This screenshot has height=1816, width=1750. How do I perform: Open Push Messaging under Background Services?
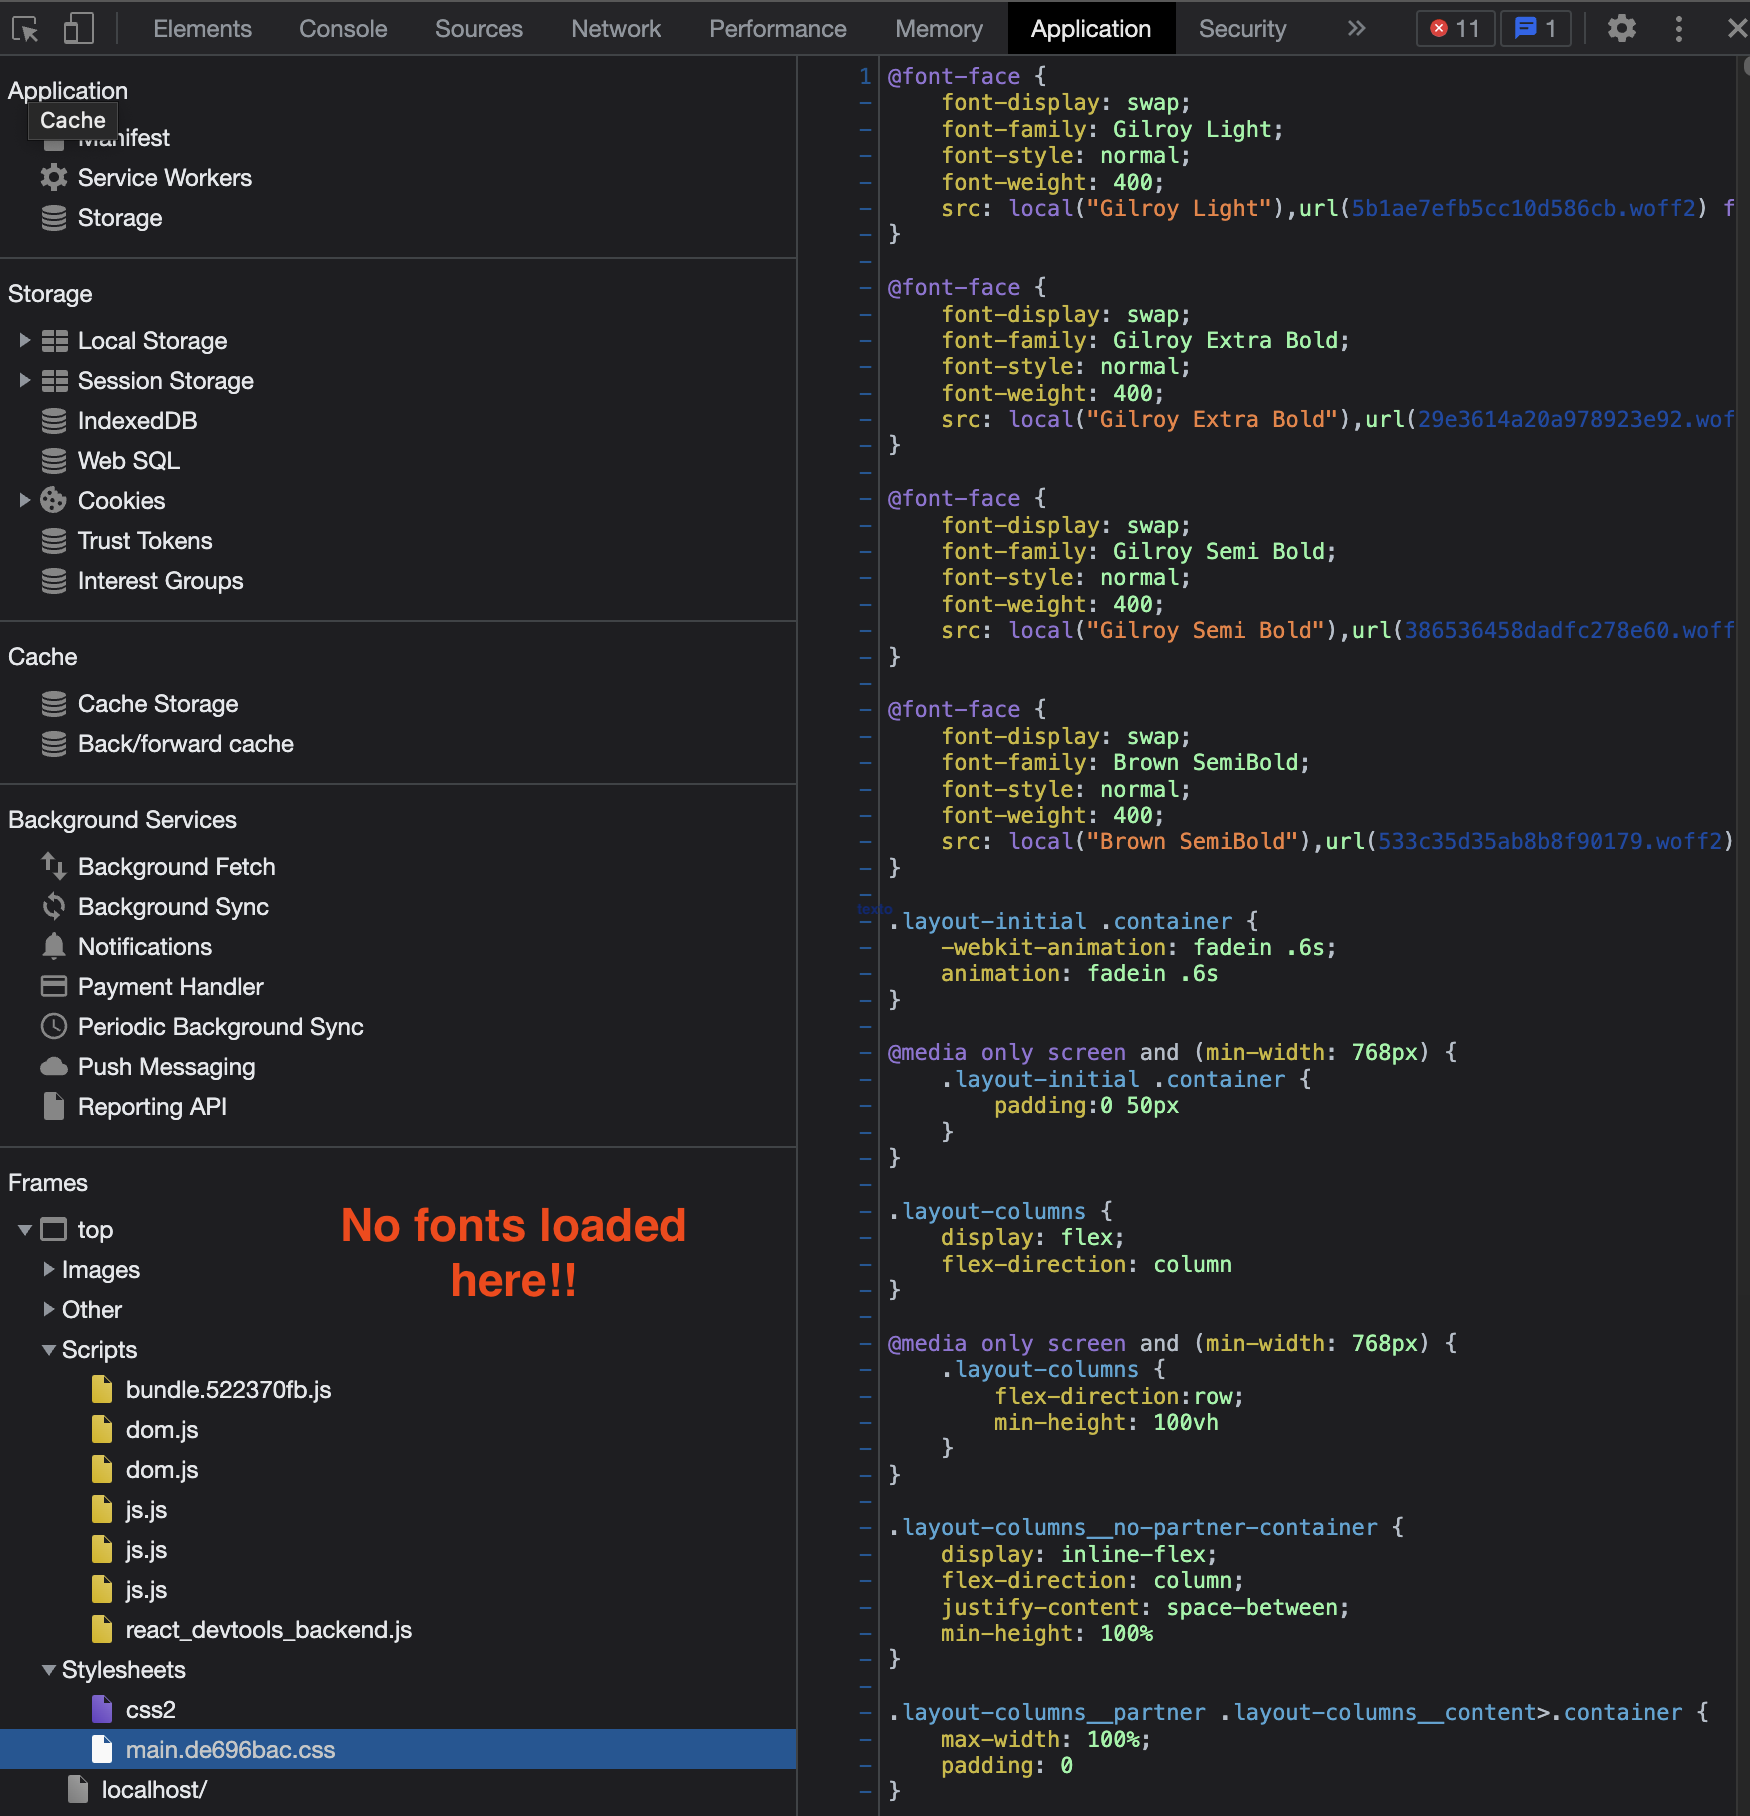pos(166,1066)
